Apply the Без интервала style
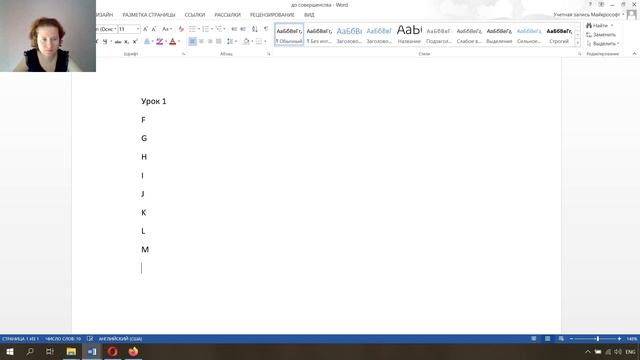Image resolution: width=640 pixels, height=360 pixels. click(x=319, y=35)
